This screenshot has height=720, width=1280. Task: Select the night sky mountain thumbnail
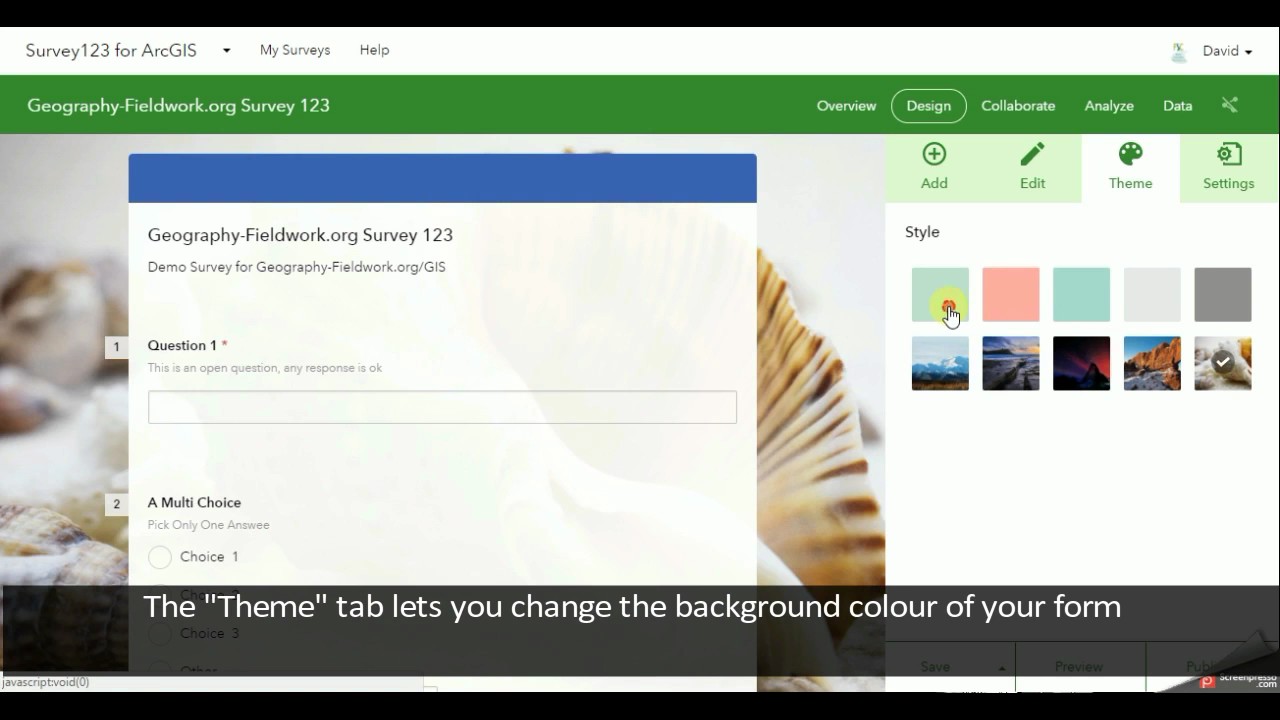(x=1081, y=363)
